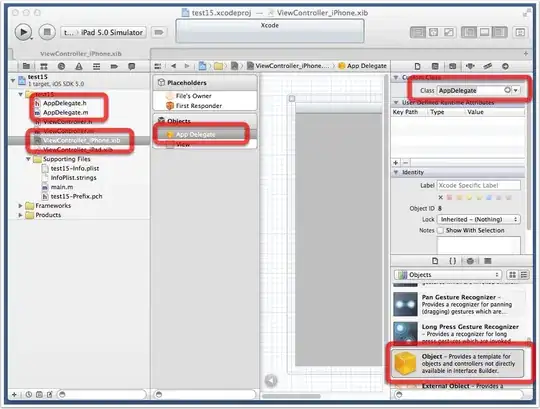Open the related files menu in jump bar
Viewport: 540px width, 409px height.
tap(158, 66)
